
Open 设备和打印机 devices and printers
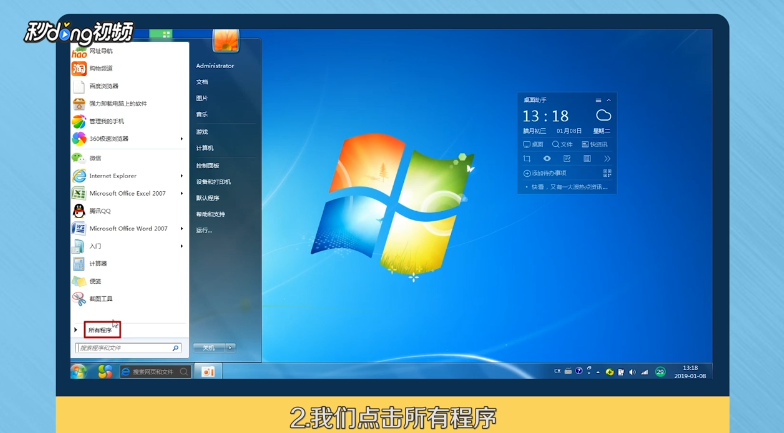click(214, 182)
